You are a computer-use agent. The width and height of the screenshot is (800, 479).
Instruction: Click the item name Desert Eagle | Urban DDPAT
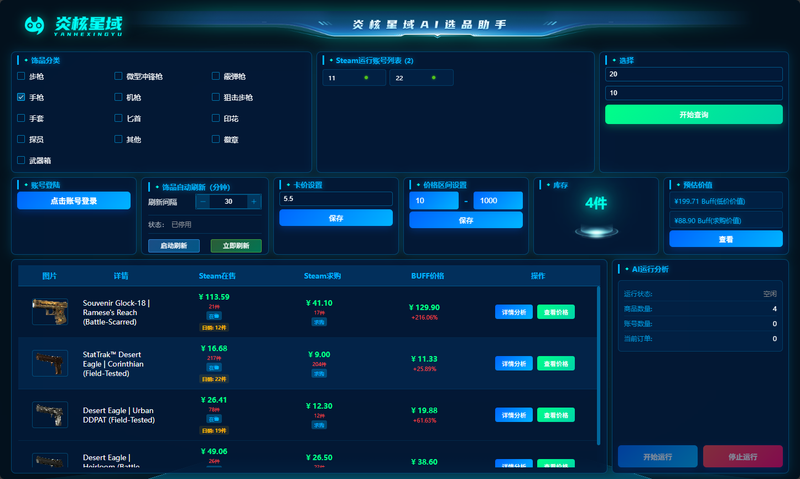pos(118,415)
